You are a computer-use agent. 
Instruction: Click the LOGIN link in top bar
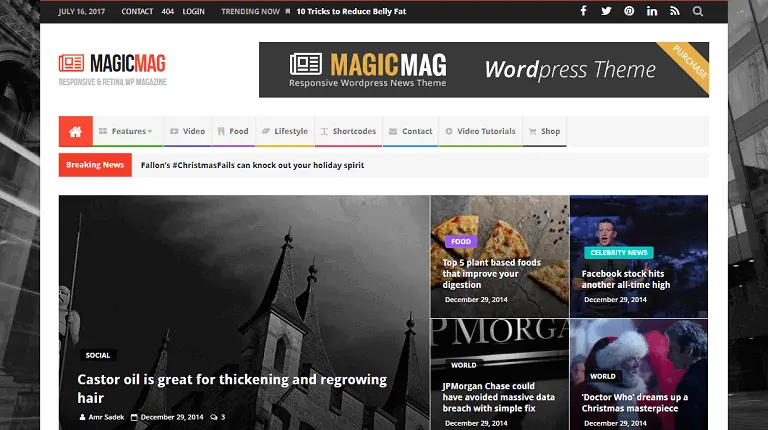click(x=193, y=11)
